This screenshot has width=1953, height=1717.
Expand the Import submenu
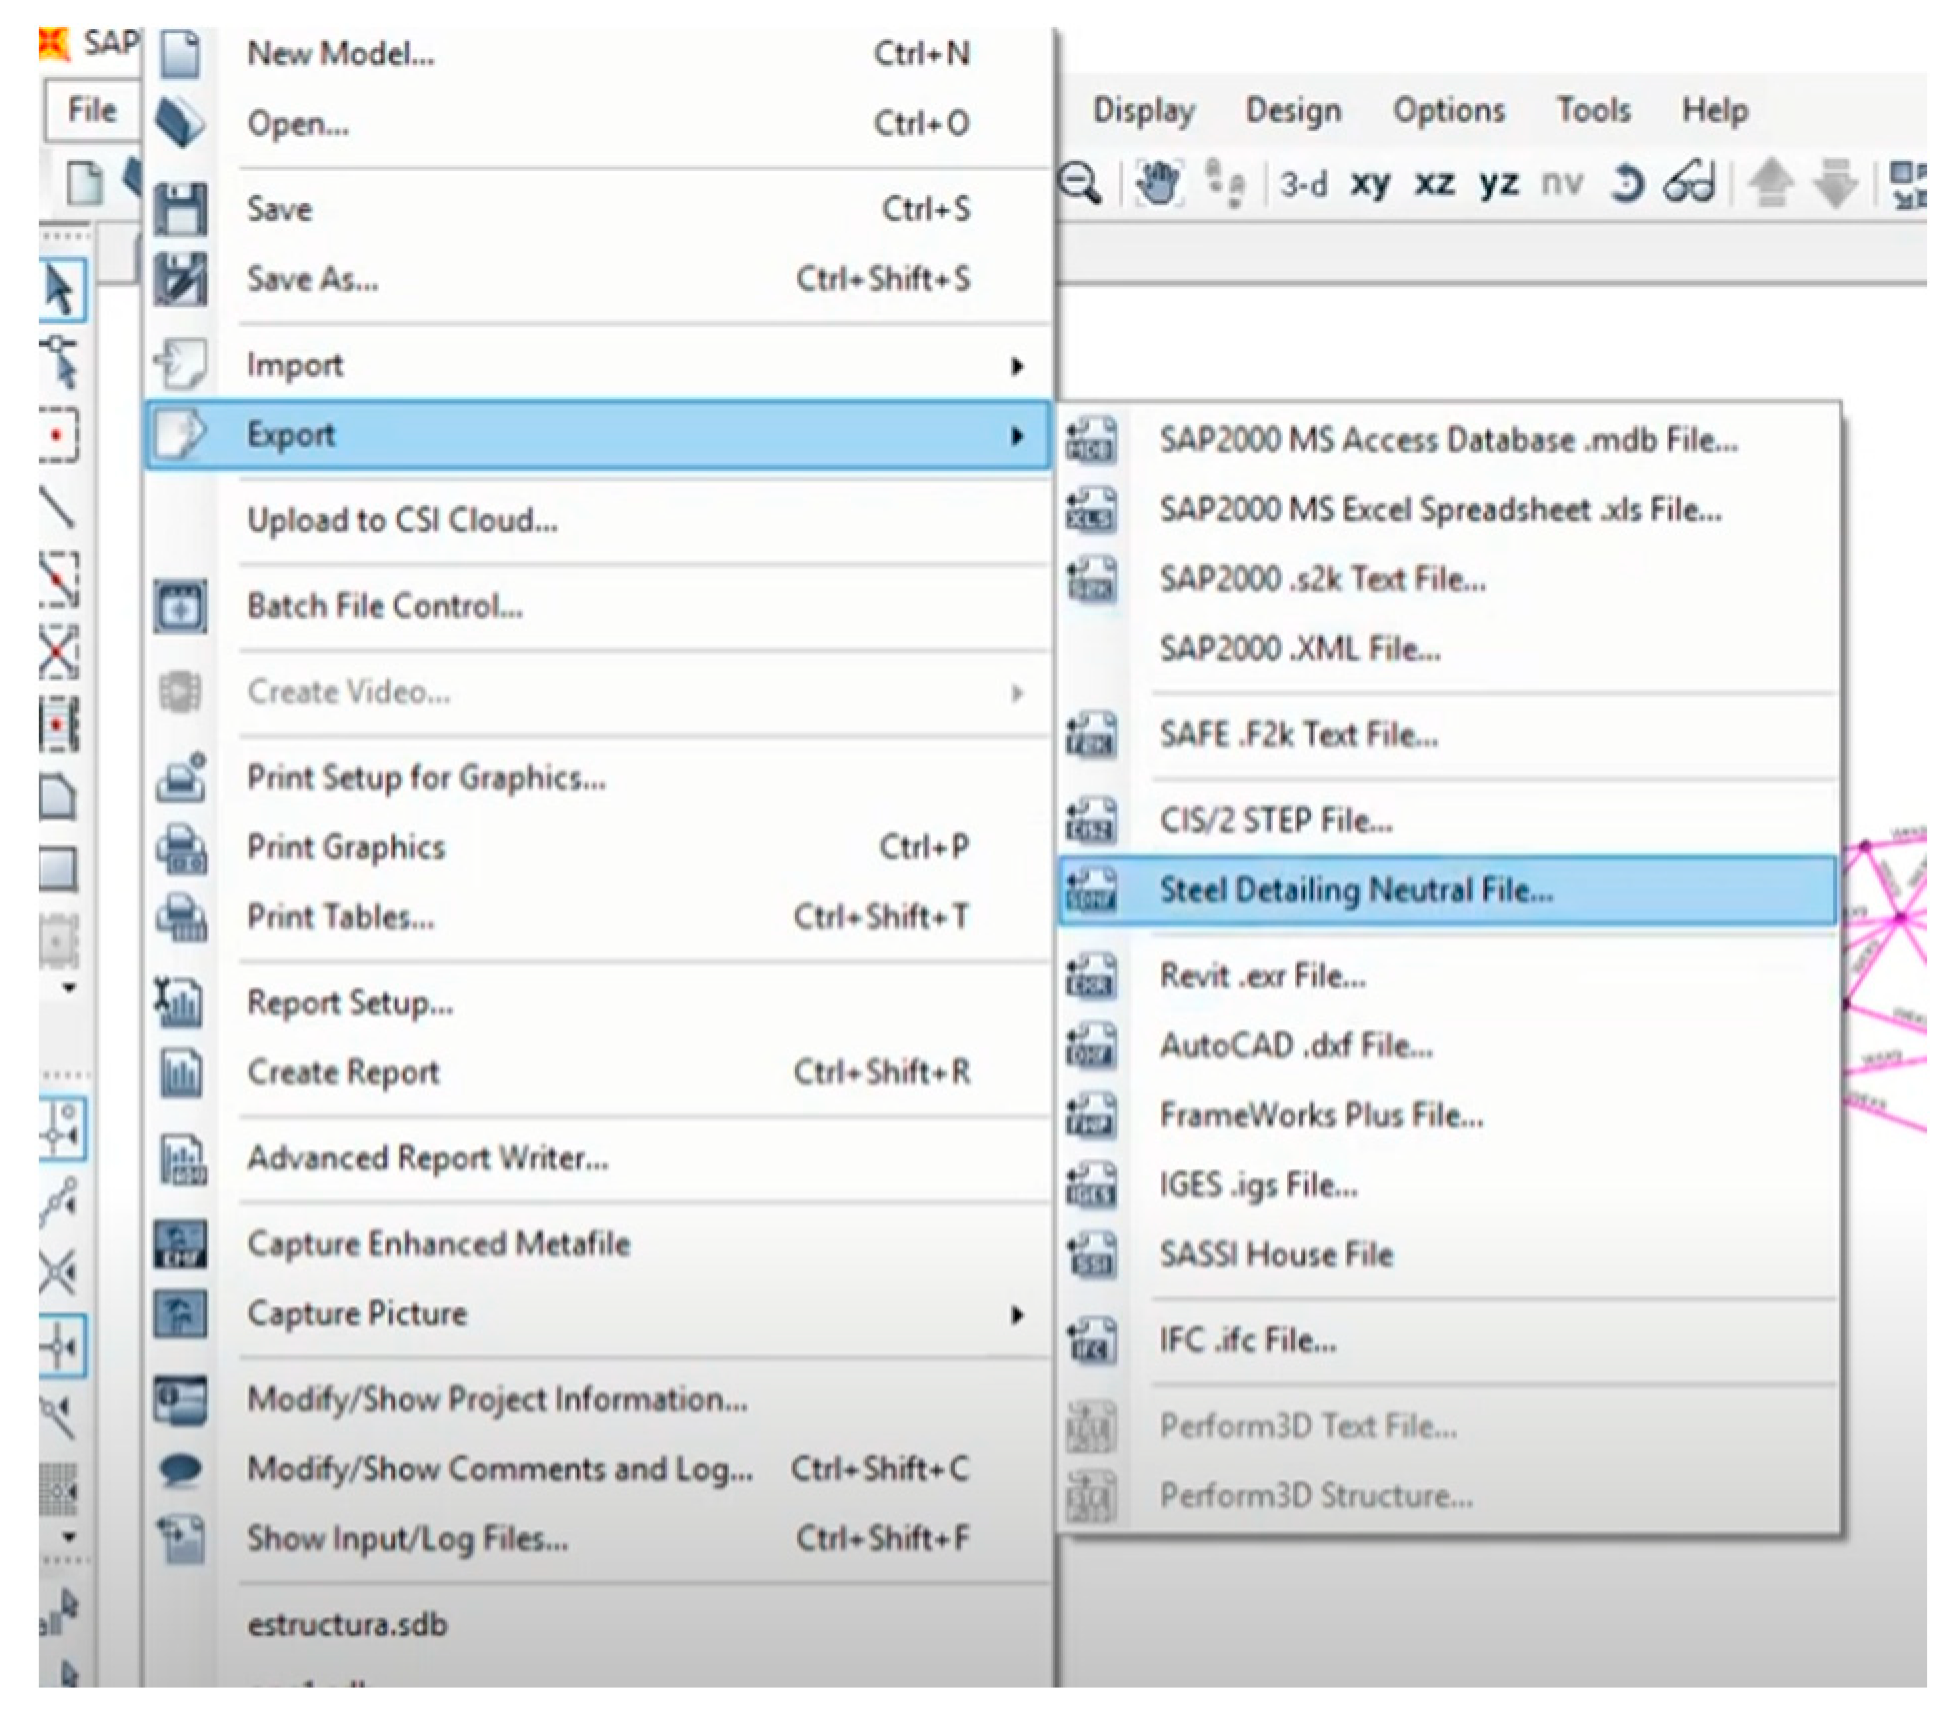tap(1016, 366)
